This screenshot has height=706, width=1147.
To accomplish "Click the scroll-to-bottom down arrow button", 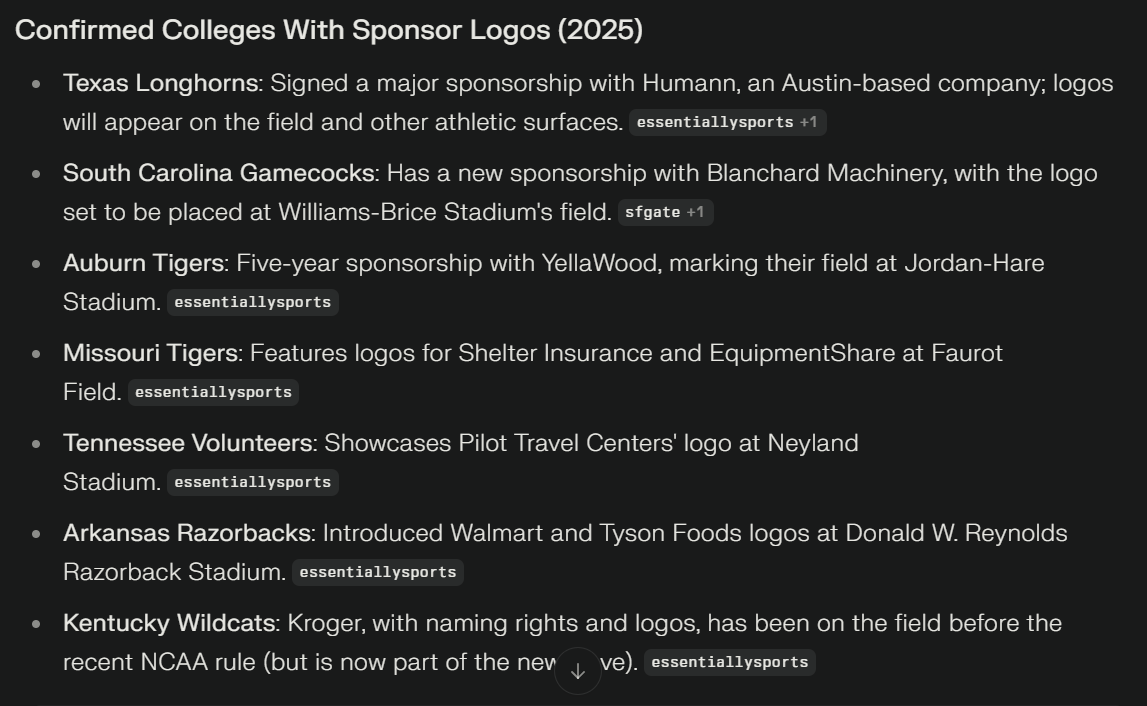I will click(578, 671).
